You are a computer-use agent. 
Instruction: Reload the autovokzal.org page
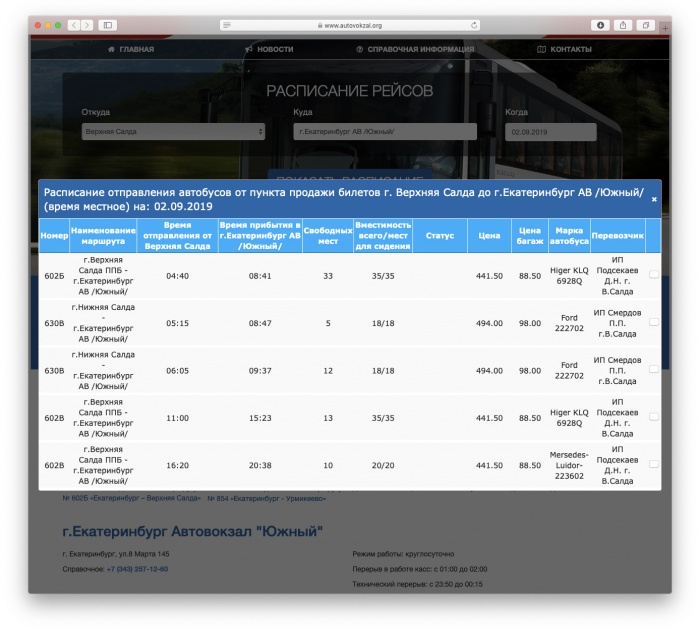(x=474, y=25)
